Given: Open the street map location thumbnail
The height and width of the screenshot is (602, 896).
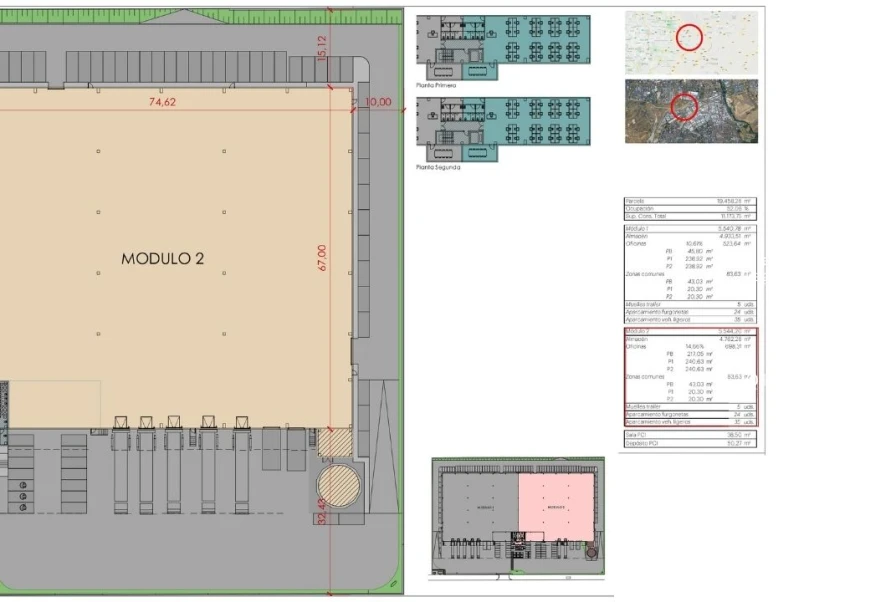Looking at the screenshot, I should (691, 42).
